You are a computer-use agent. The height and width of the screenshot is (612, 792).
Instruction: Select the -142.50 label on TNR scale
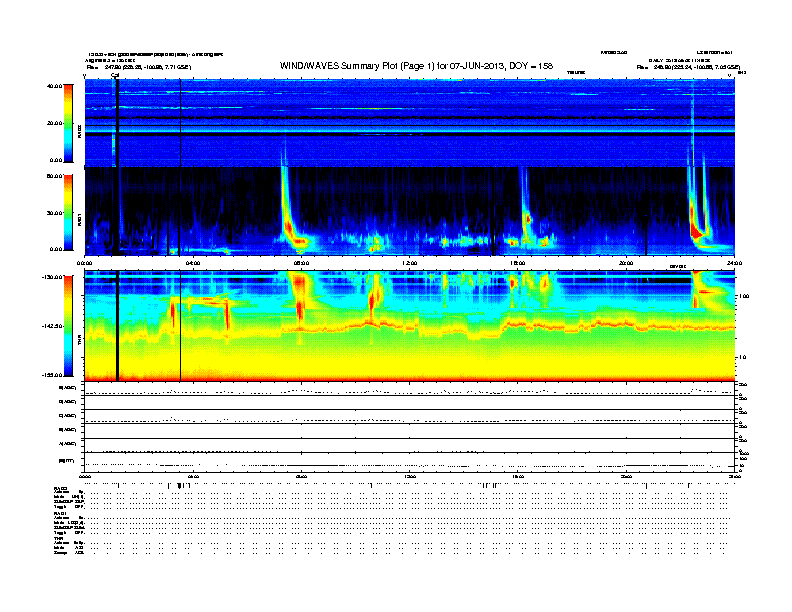click(x=52, y=326)
